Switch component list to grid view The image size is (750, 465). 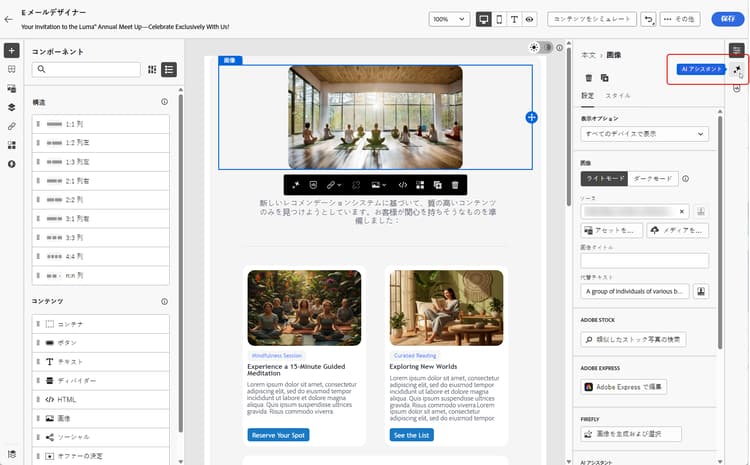pyautogui.click(x=152, y=70)
